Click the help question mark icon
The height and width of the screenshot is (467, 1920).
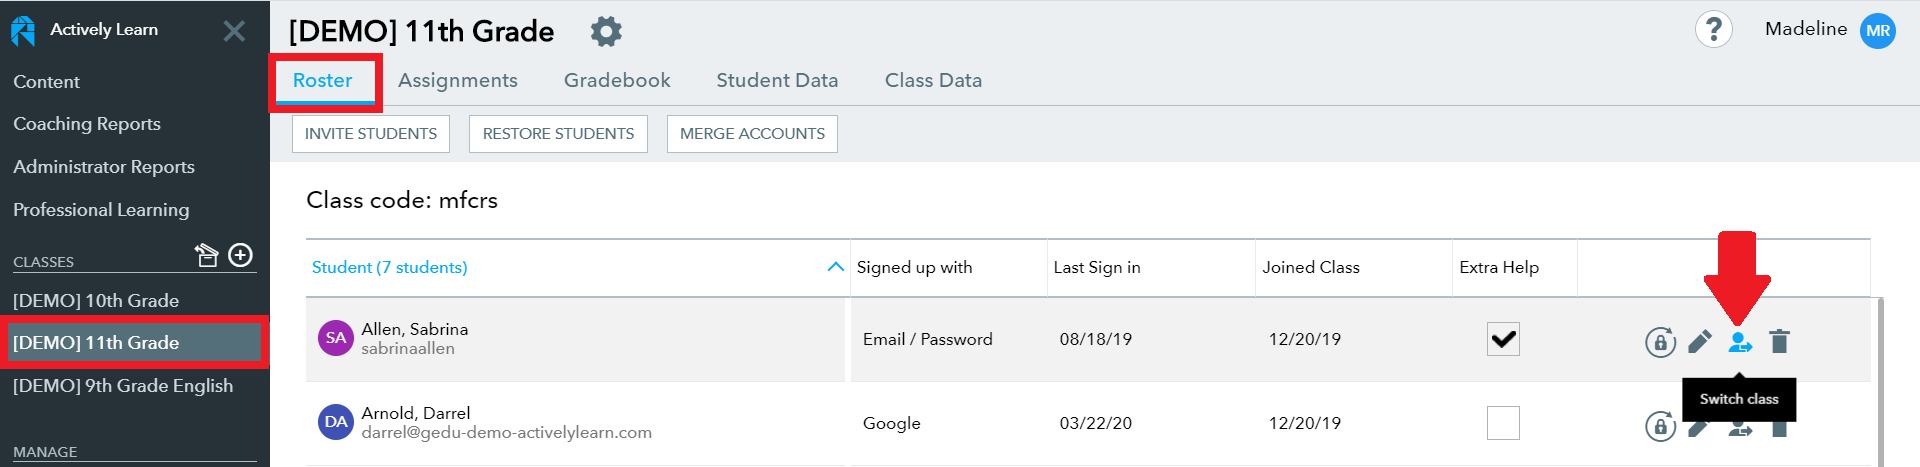[x=1713, y=30]
